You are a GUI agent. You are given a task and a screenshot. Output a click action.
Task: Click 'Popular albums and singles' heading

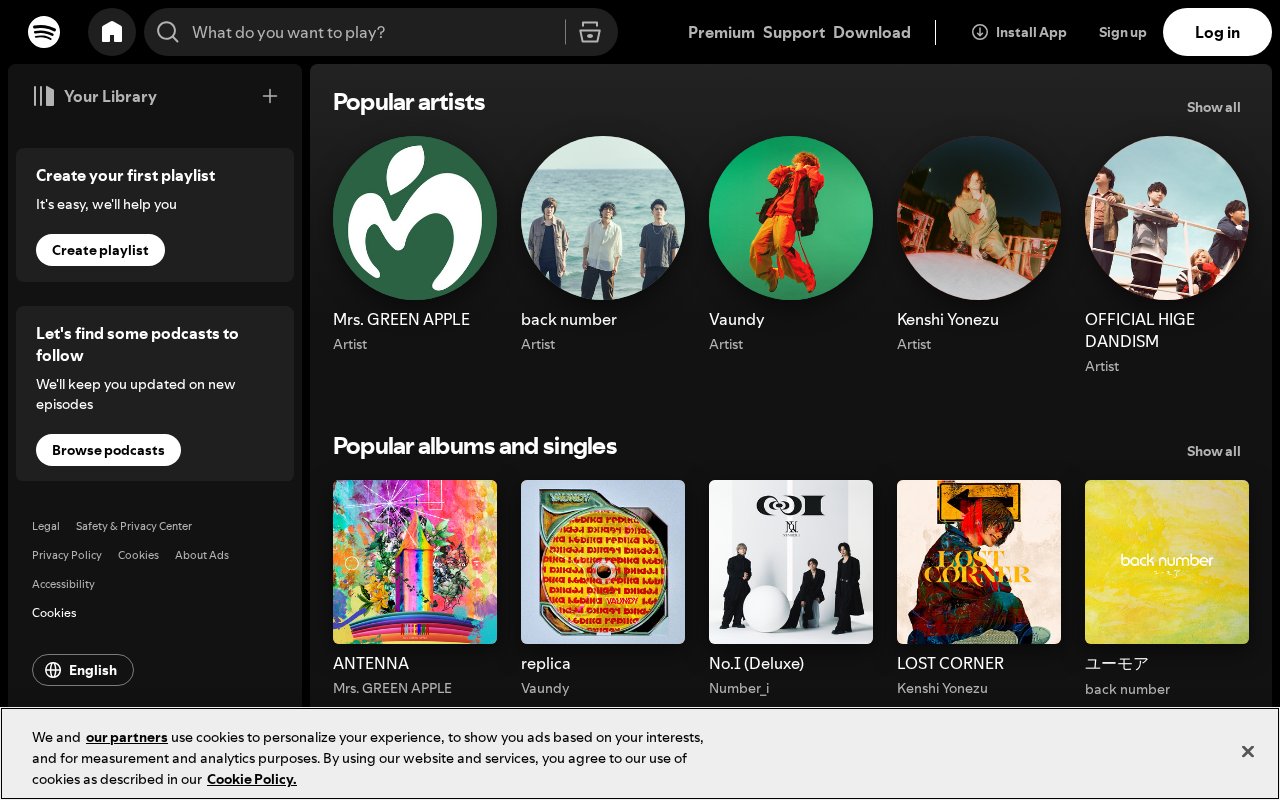475,446
